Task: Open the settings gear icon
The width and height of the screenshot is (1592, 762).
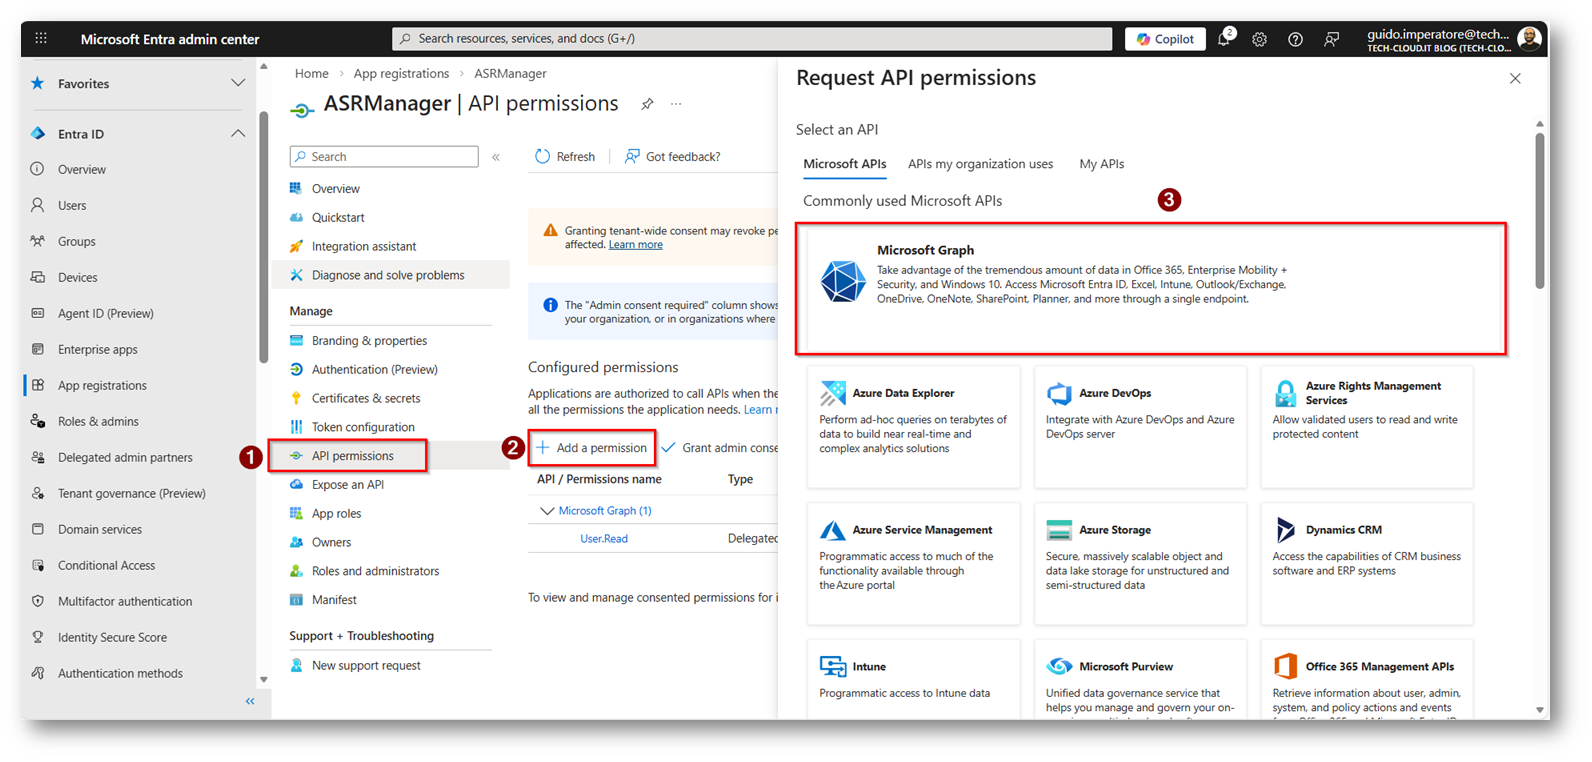Action: 1259,39
